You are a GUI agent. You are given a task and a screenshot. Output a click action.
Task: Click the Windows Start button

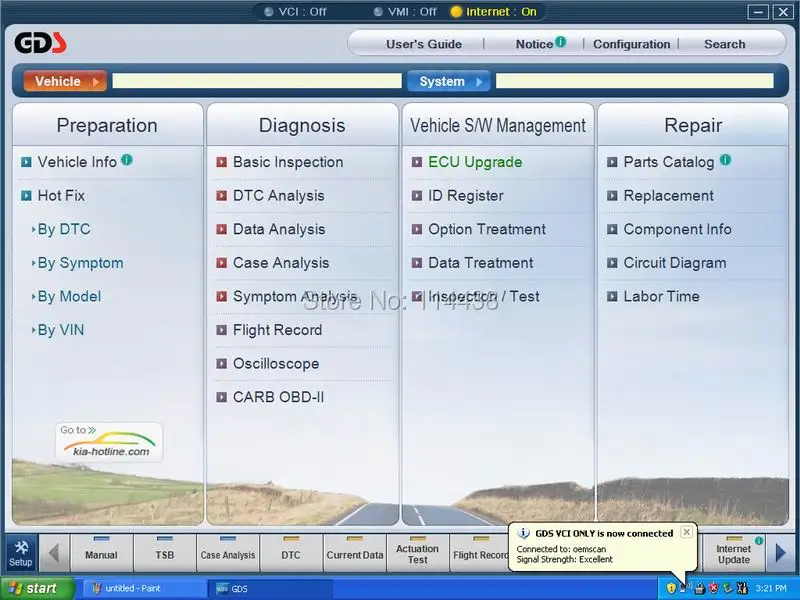point(36,588)
